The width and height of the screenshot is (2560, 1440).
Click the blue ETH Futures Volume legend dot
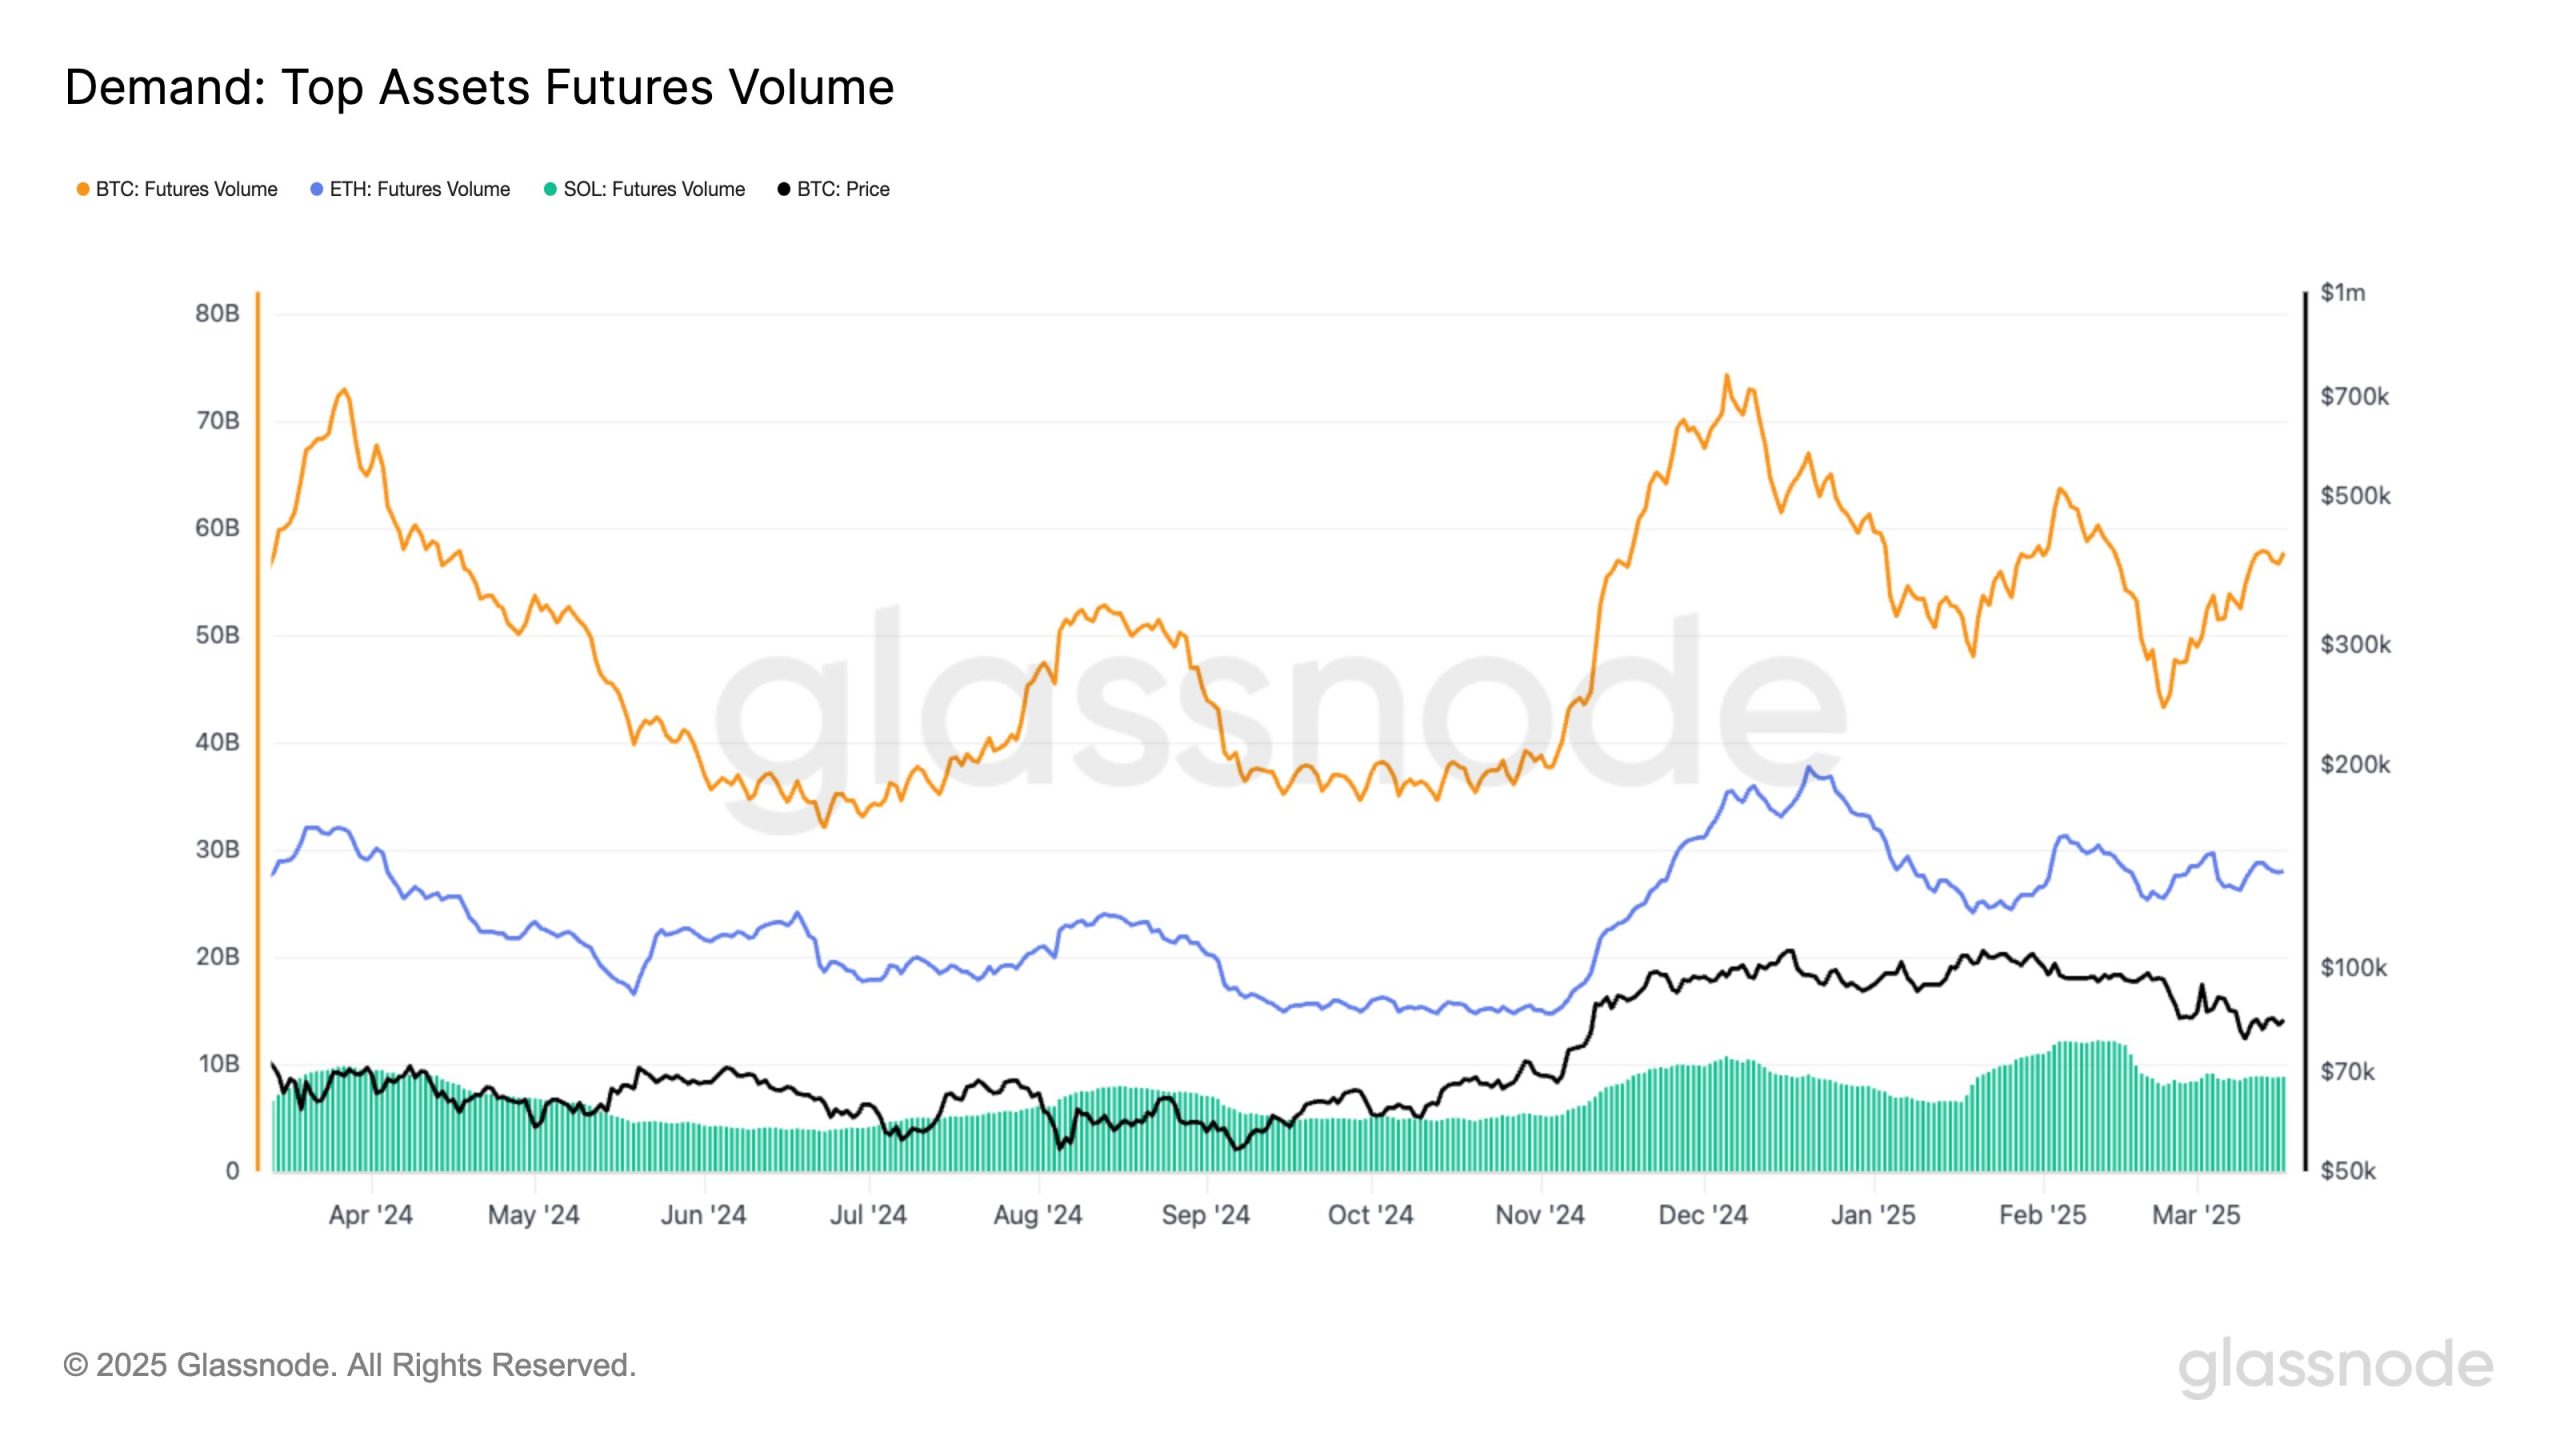[x=317, y=189]
